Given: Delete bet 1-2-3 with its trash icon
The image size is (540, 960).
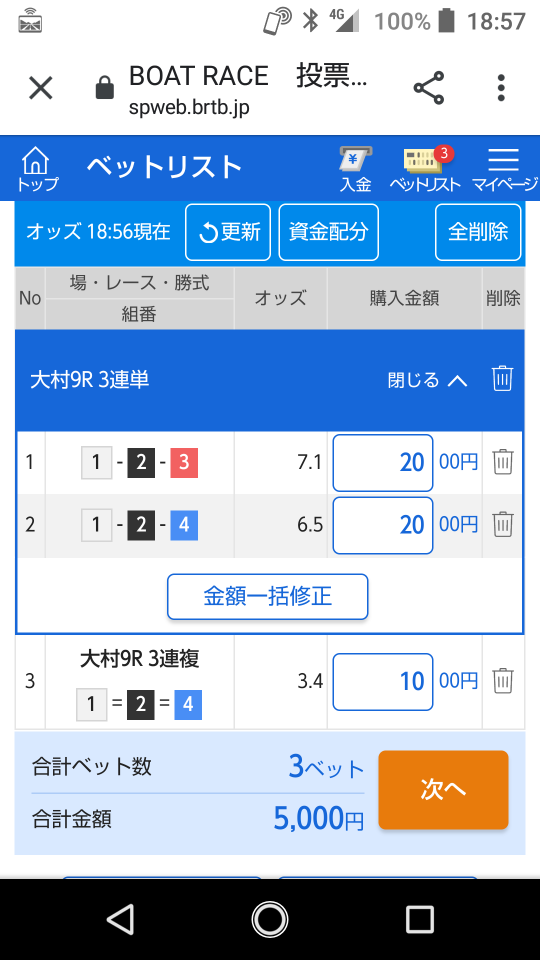Looking at the screenshot, I should [x=503, y=462].
